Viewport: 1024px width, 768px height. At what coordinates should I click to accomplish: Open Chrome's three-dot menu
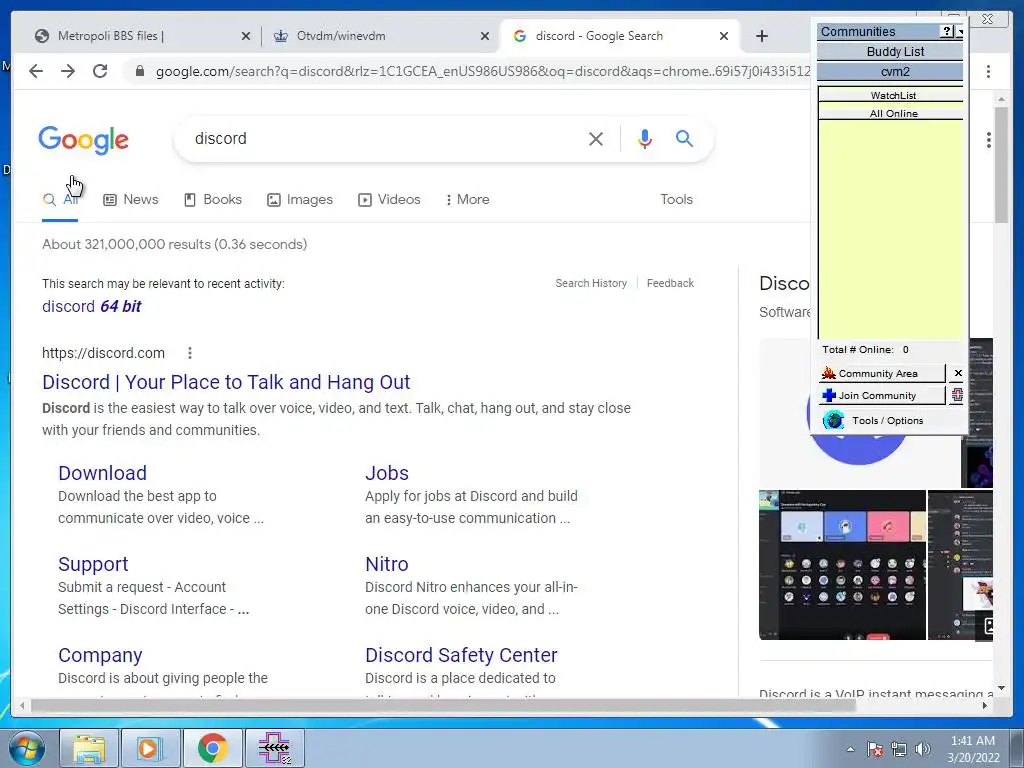point(988,71)
